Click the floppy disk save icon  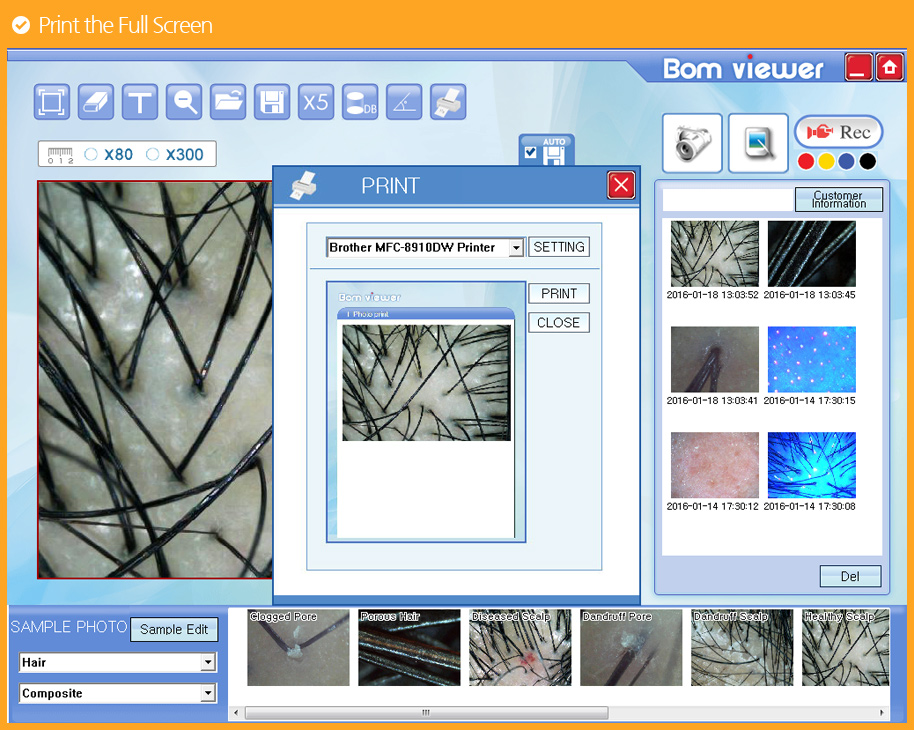tap(272, 101)
